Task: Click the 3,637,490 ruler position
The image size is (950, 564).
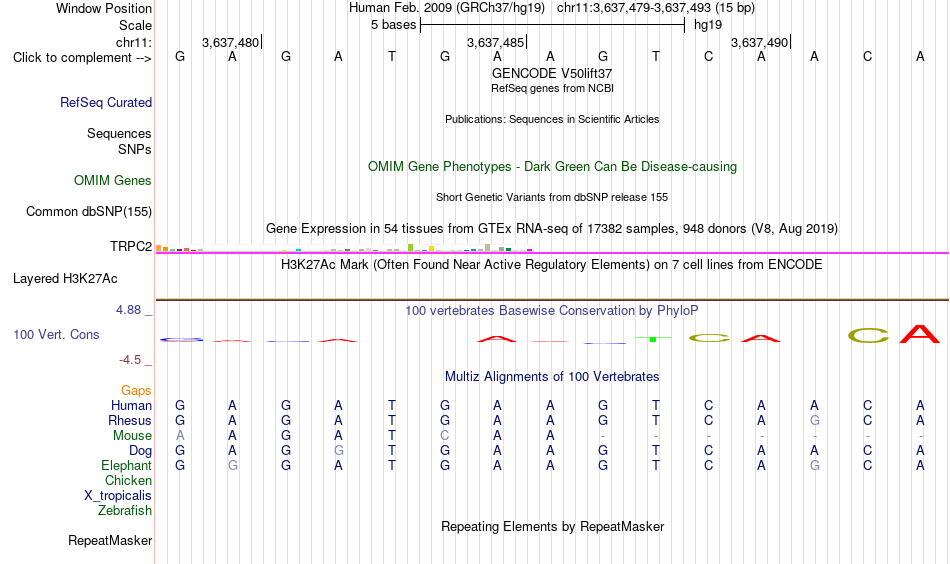Action: click(x=760, y=42)
